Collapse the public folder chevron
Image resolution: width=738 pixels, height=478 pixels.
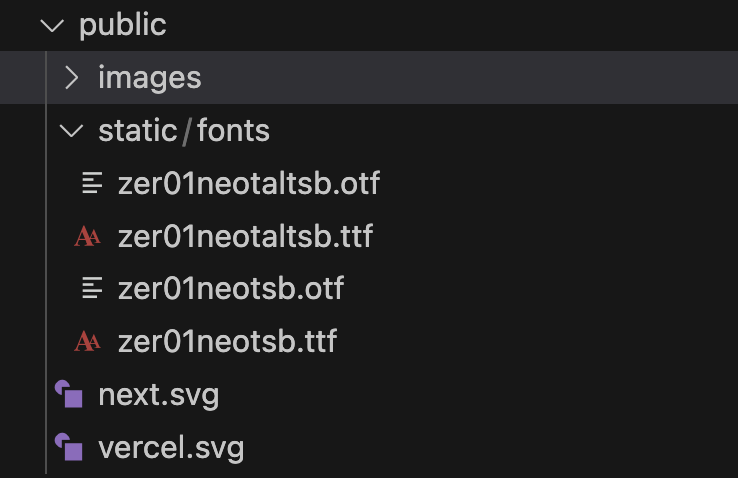click(x=52, y=25)
